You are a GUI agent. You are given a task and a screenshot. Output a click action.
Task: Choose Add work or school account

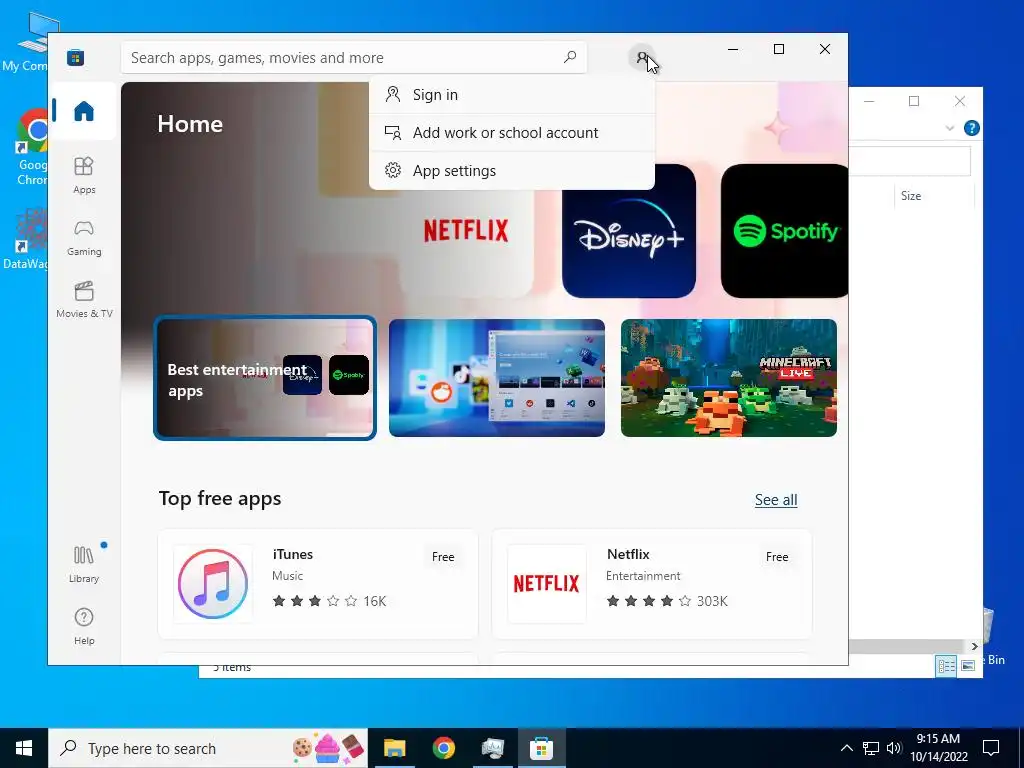[511, 133]
